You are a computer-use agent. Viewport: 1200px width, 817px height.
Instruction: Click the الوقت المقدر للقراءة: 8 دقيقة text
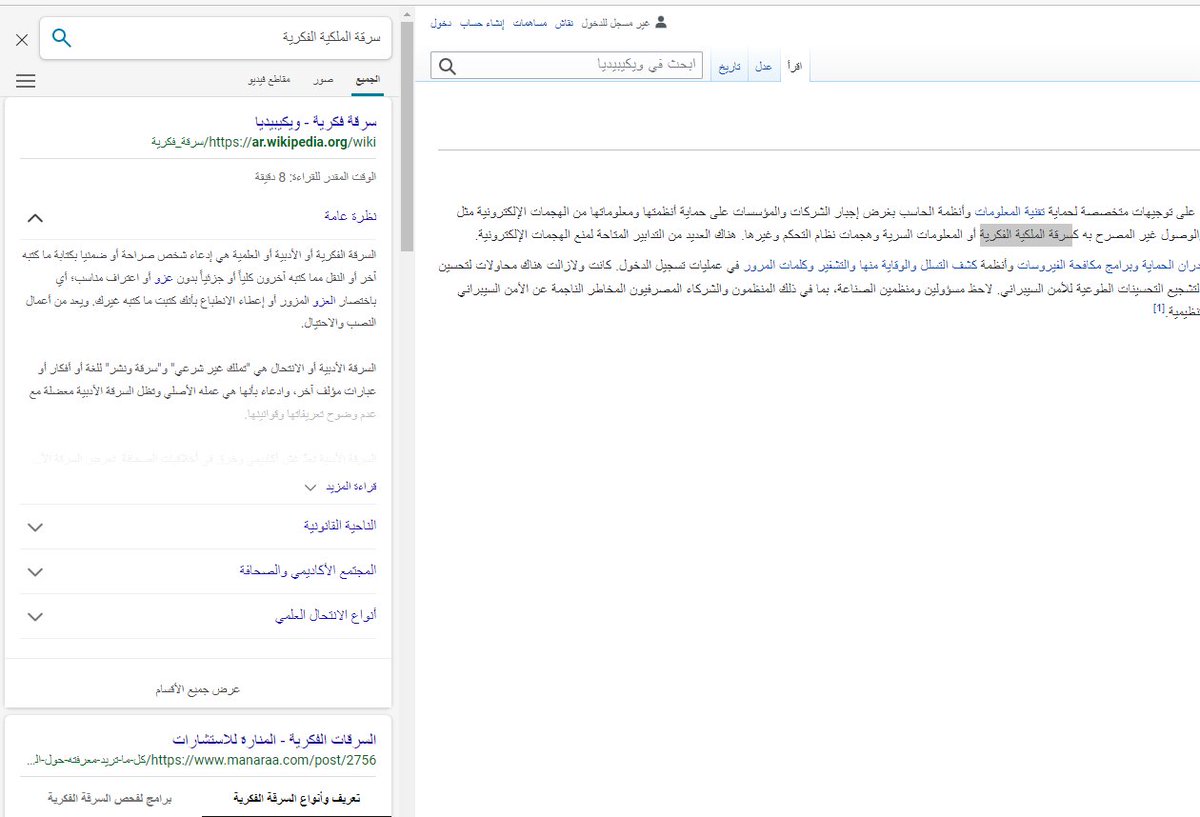(316, 177)
